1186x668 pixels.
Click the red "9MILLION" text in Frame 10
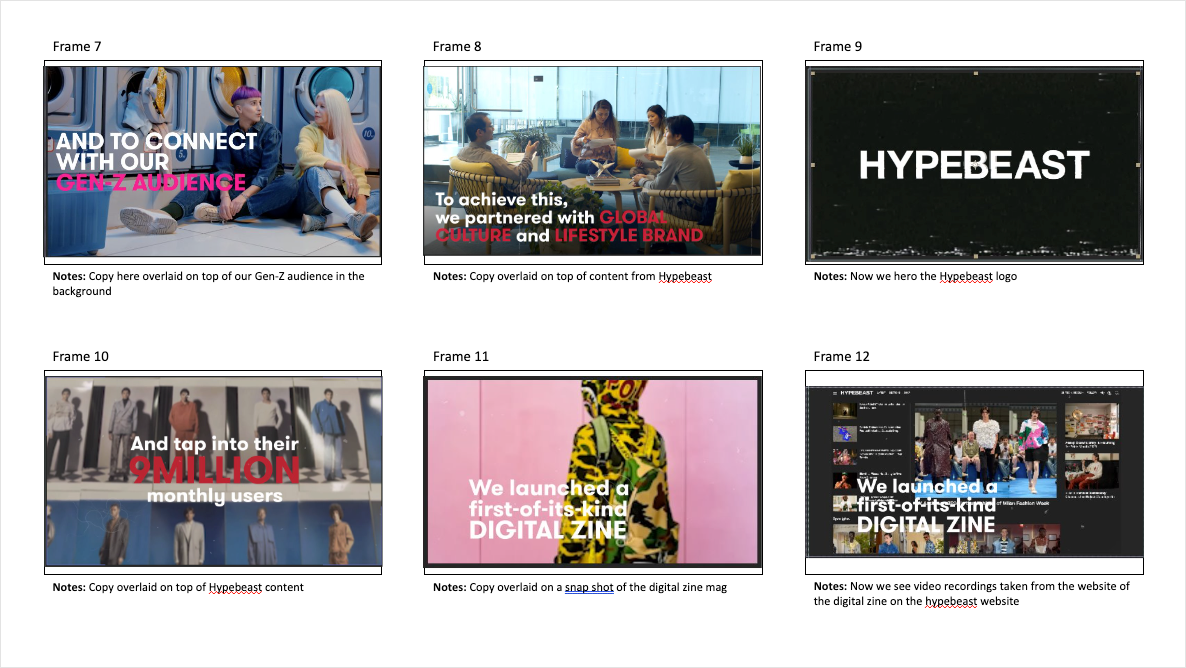click(213, 470)
